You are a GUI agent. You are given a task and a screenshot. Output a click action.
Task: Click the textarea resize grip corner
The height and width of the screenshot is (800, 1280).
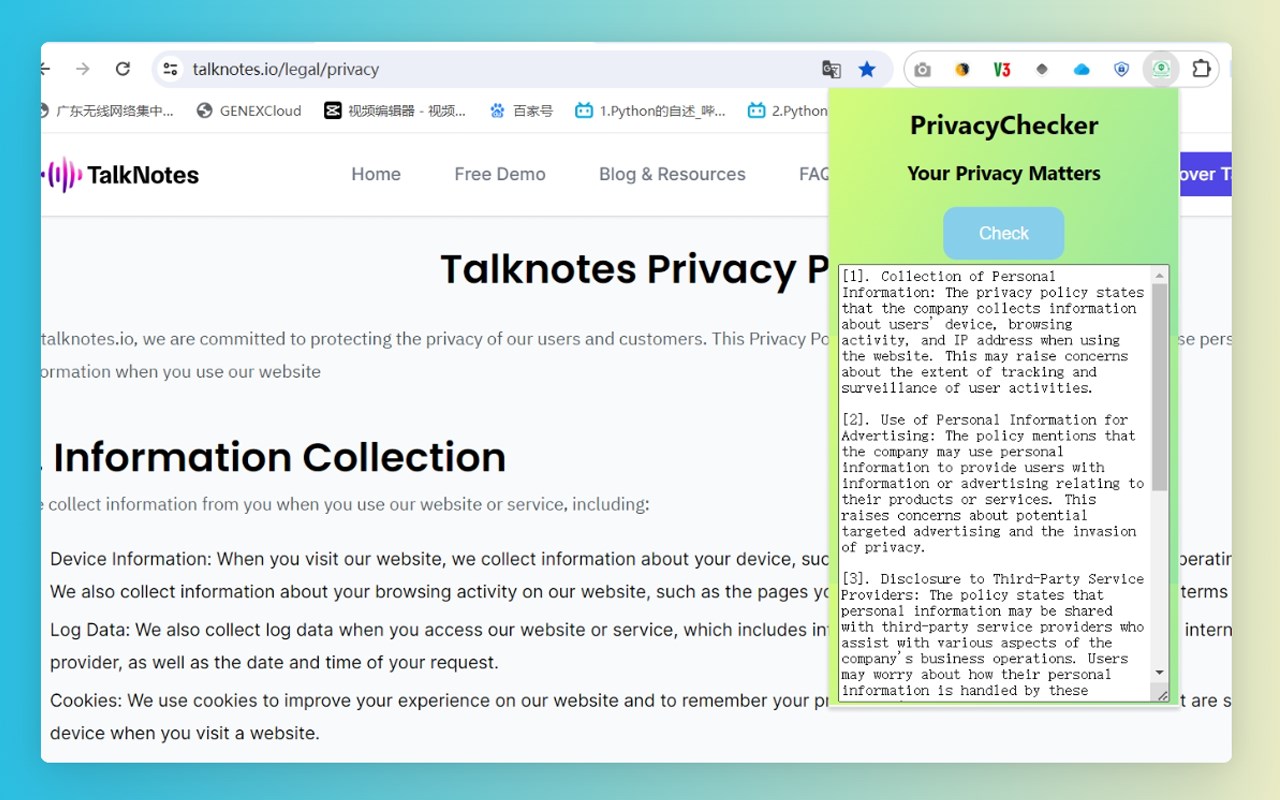[x=1162, y=695]
